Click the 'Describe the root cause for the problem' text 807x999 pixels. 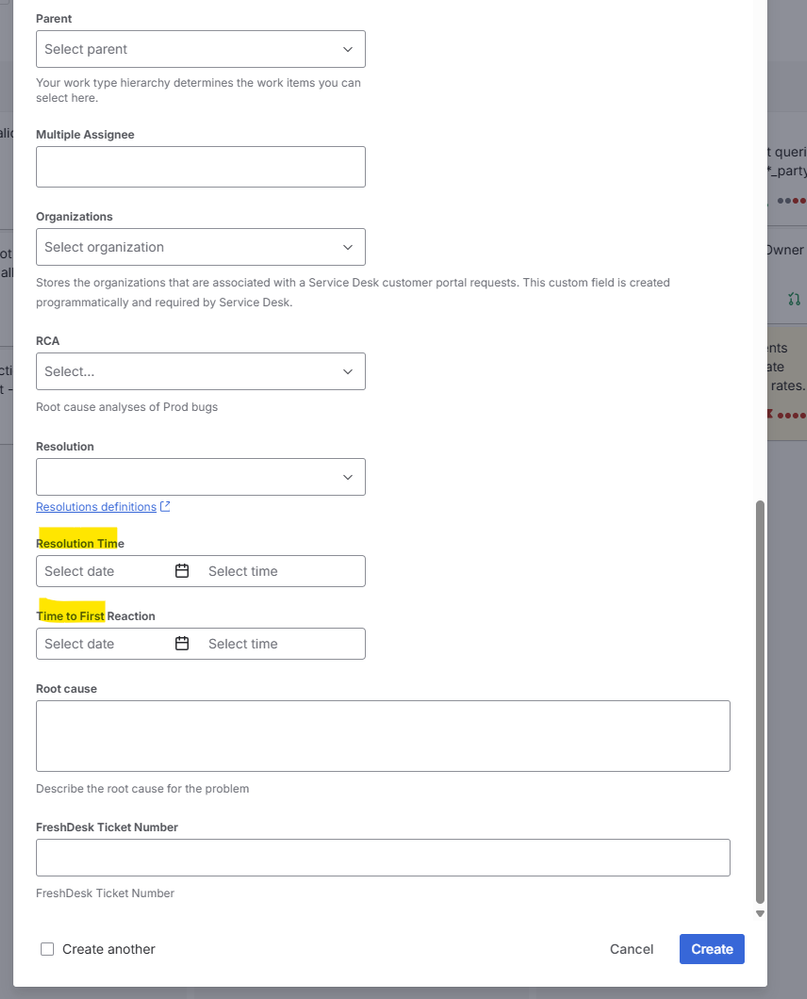click(x=143, y=789)
